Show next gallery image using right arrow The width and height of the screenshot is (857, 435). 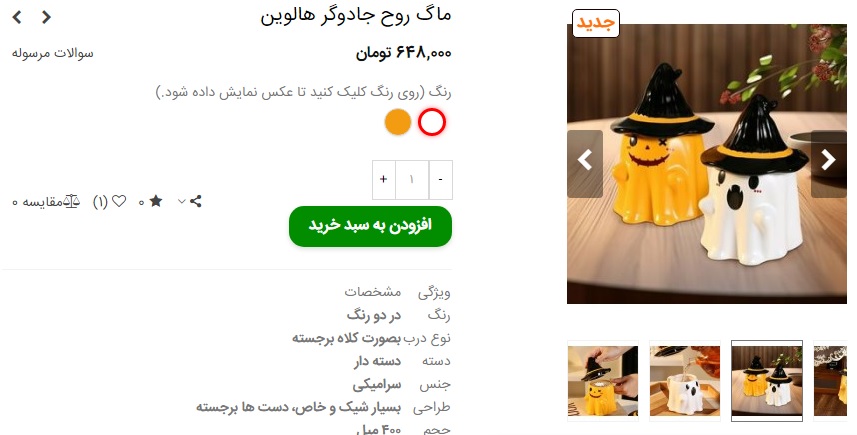(x=829, y=160)
